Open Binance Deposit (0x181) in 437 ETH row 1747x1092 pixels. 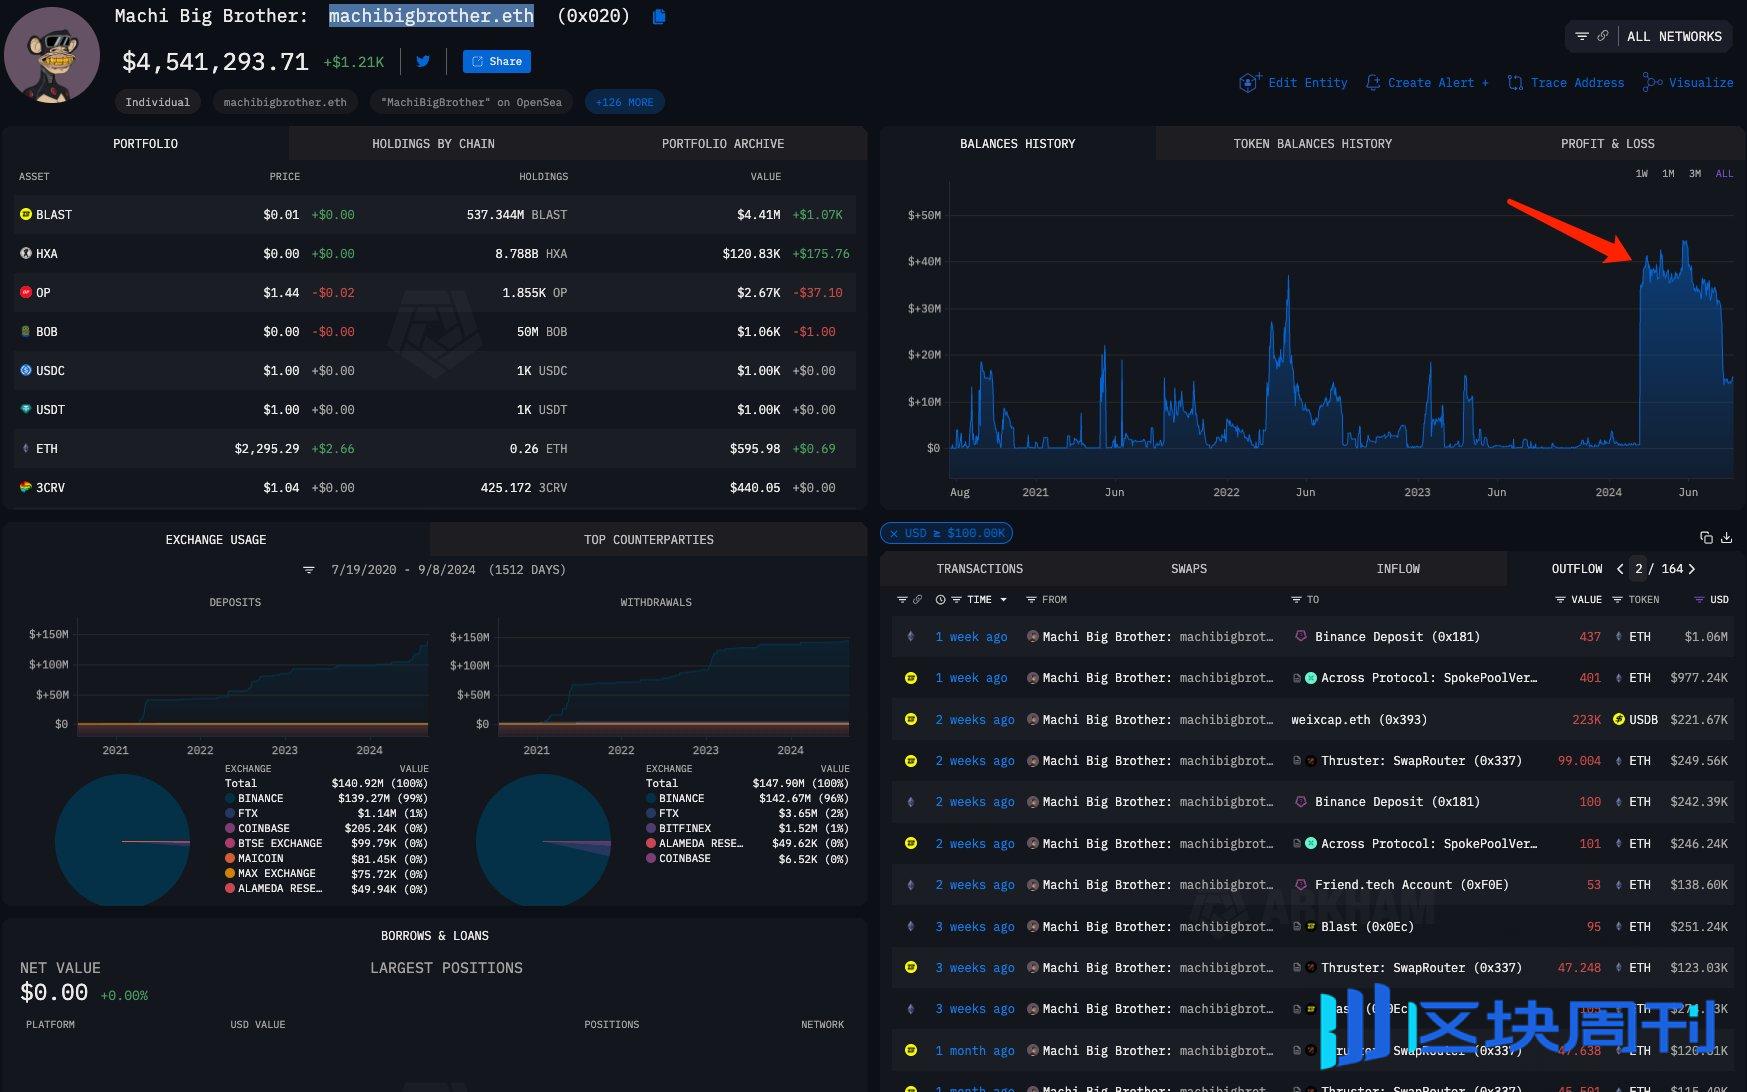click(1397, 637)
